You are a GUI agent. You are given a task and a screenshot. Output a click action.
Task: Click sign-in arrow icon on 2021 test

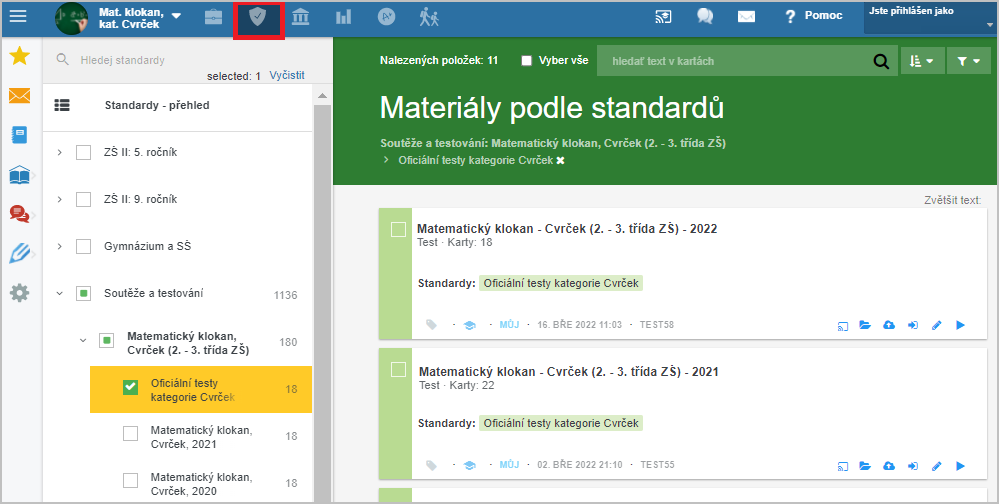coord(912,466)
